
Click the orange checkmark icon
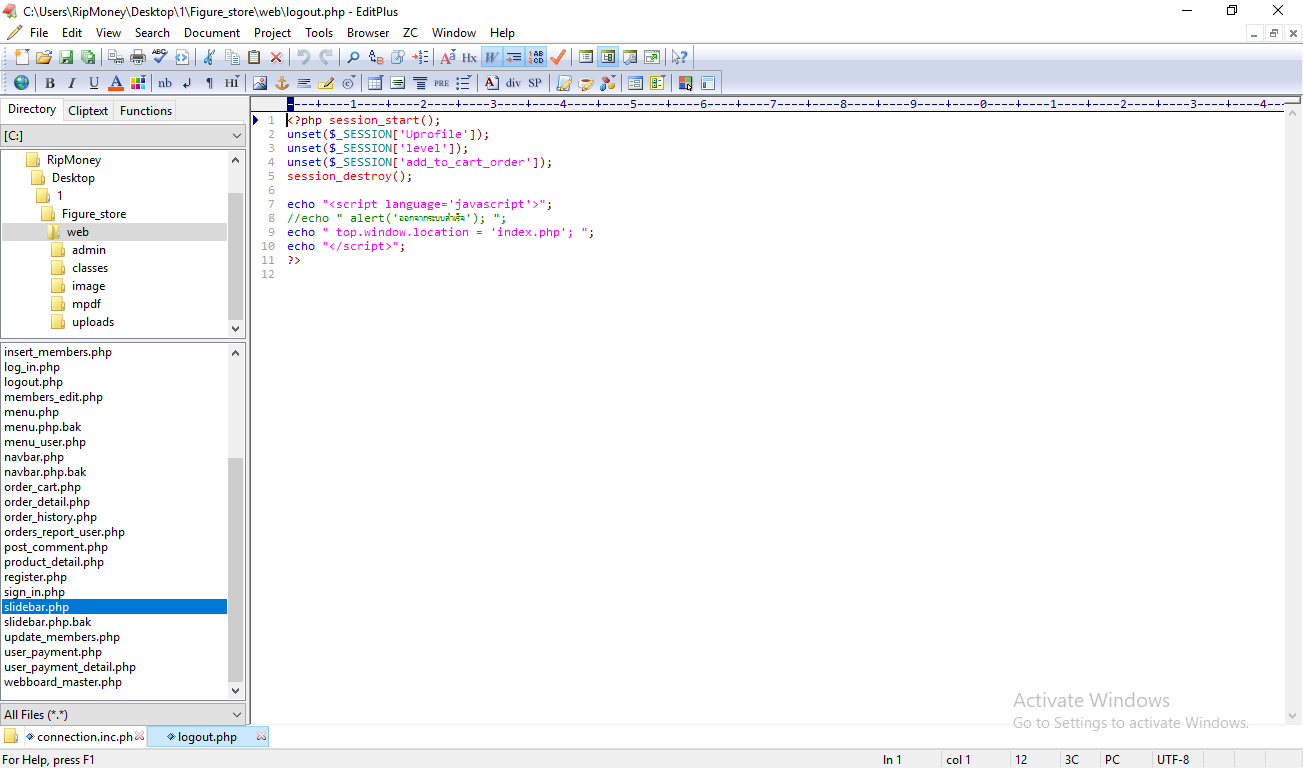tap(558, 57)
